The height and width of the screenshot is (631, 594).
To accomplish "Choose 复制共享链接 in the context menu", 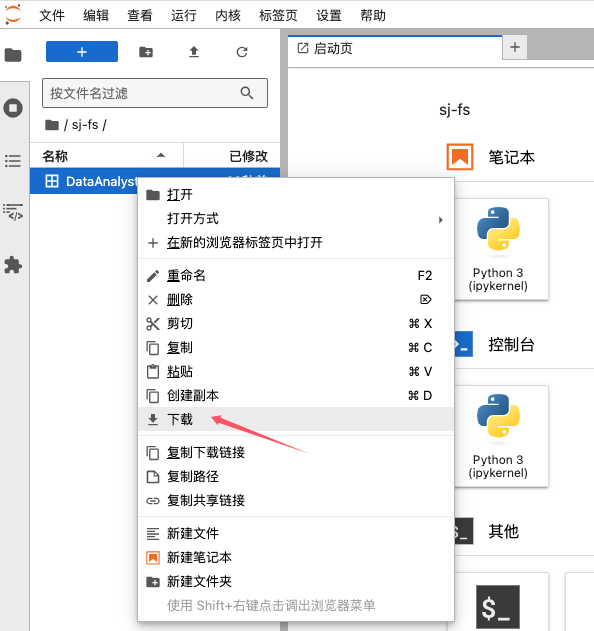I will 296,501.
